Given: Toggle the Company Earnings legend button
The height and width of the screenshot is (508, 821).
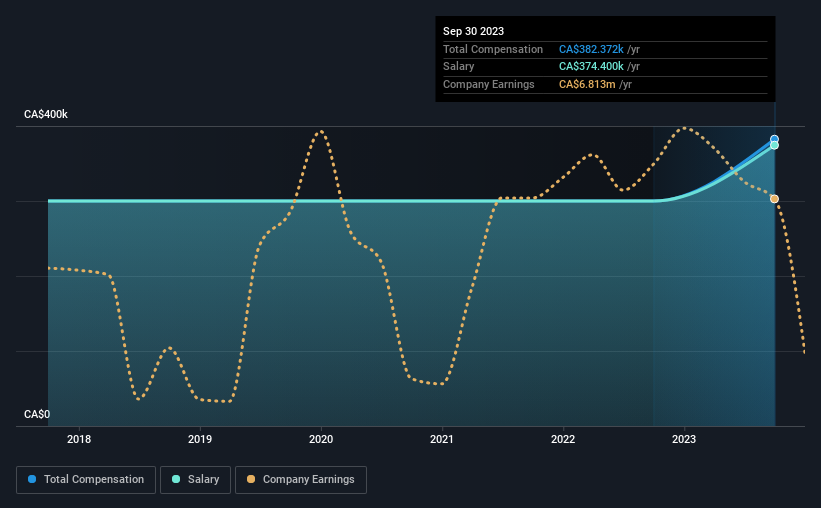Looking at the screenshot, I should tap(301, 480).
